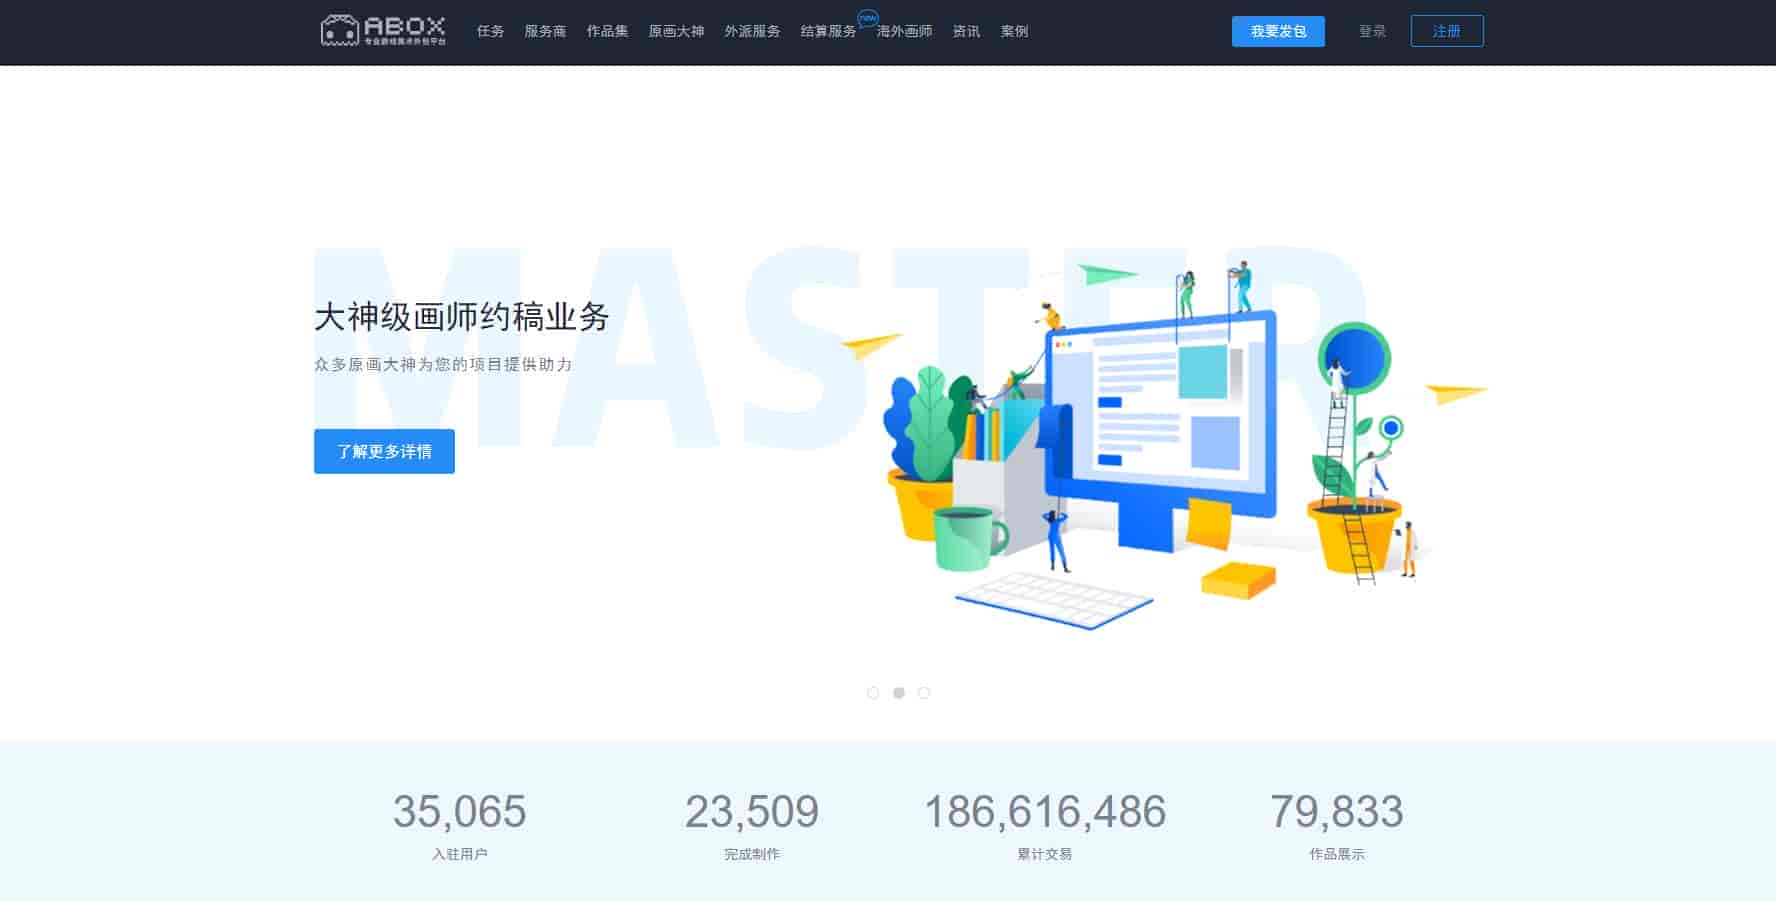Click the 我要发包 button
Image resolution: width=1776 pixels, height=901 pixels.
click(x=1278, y=31)
